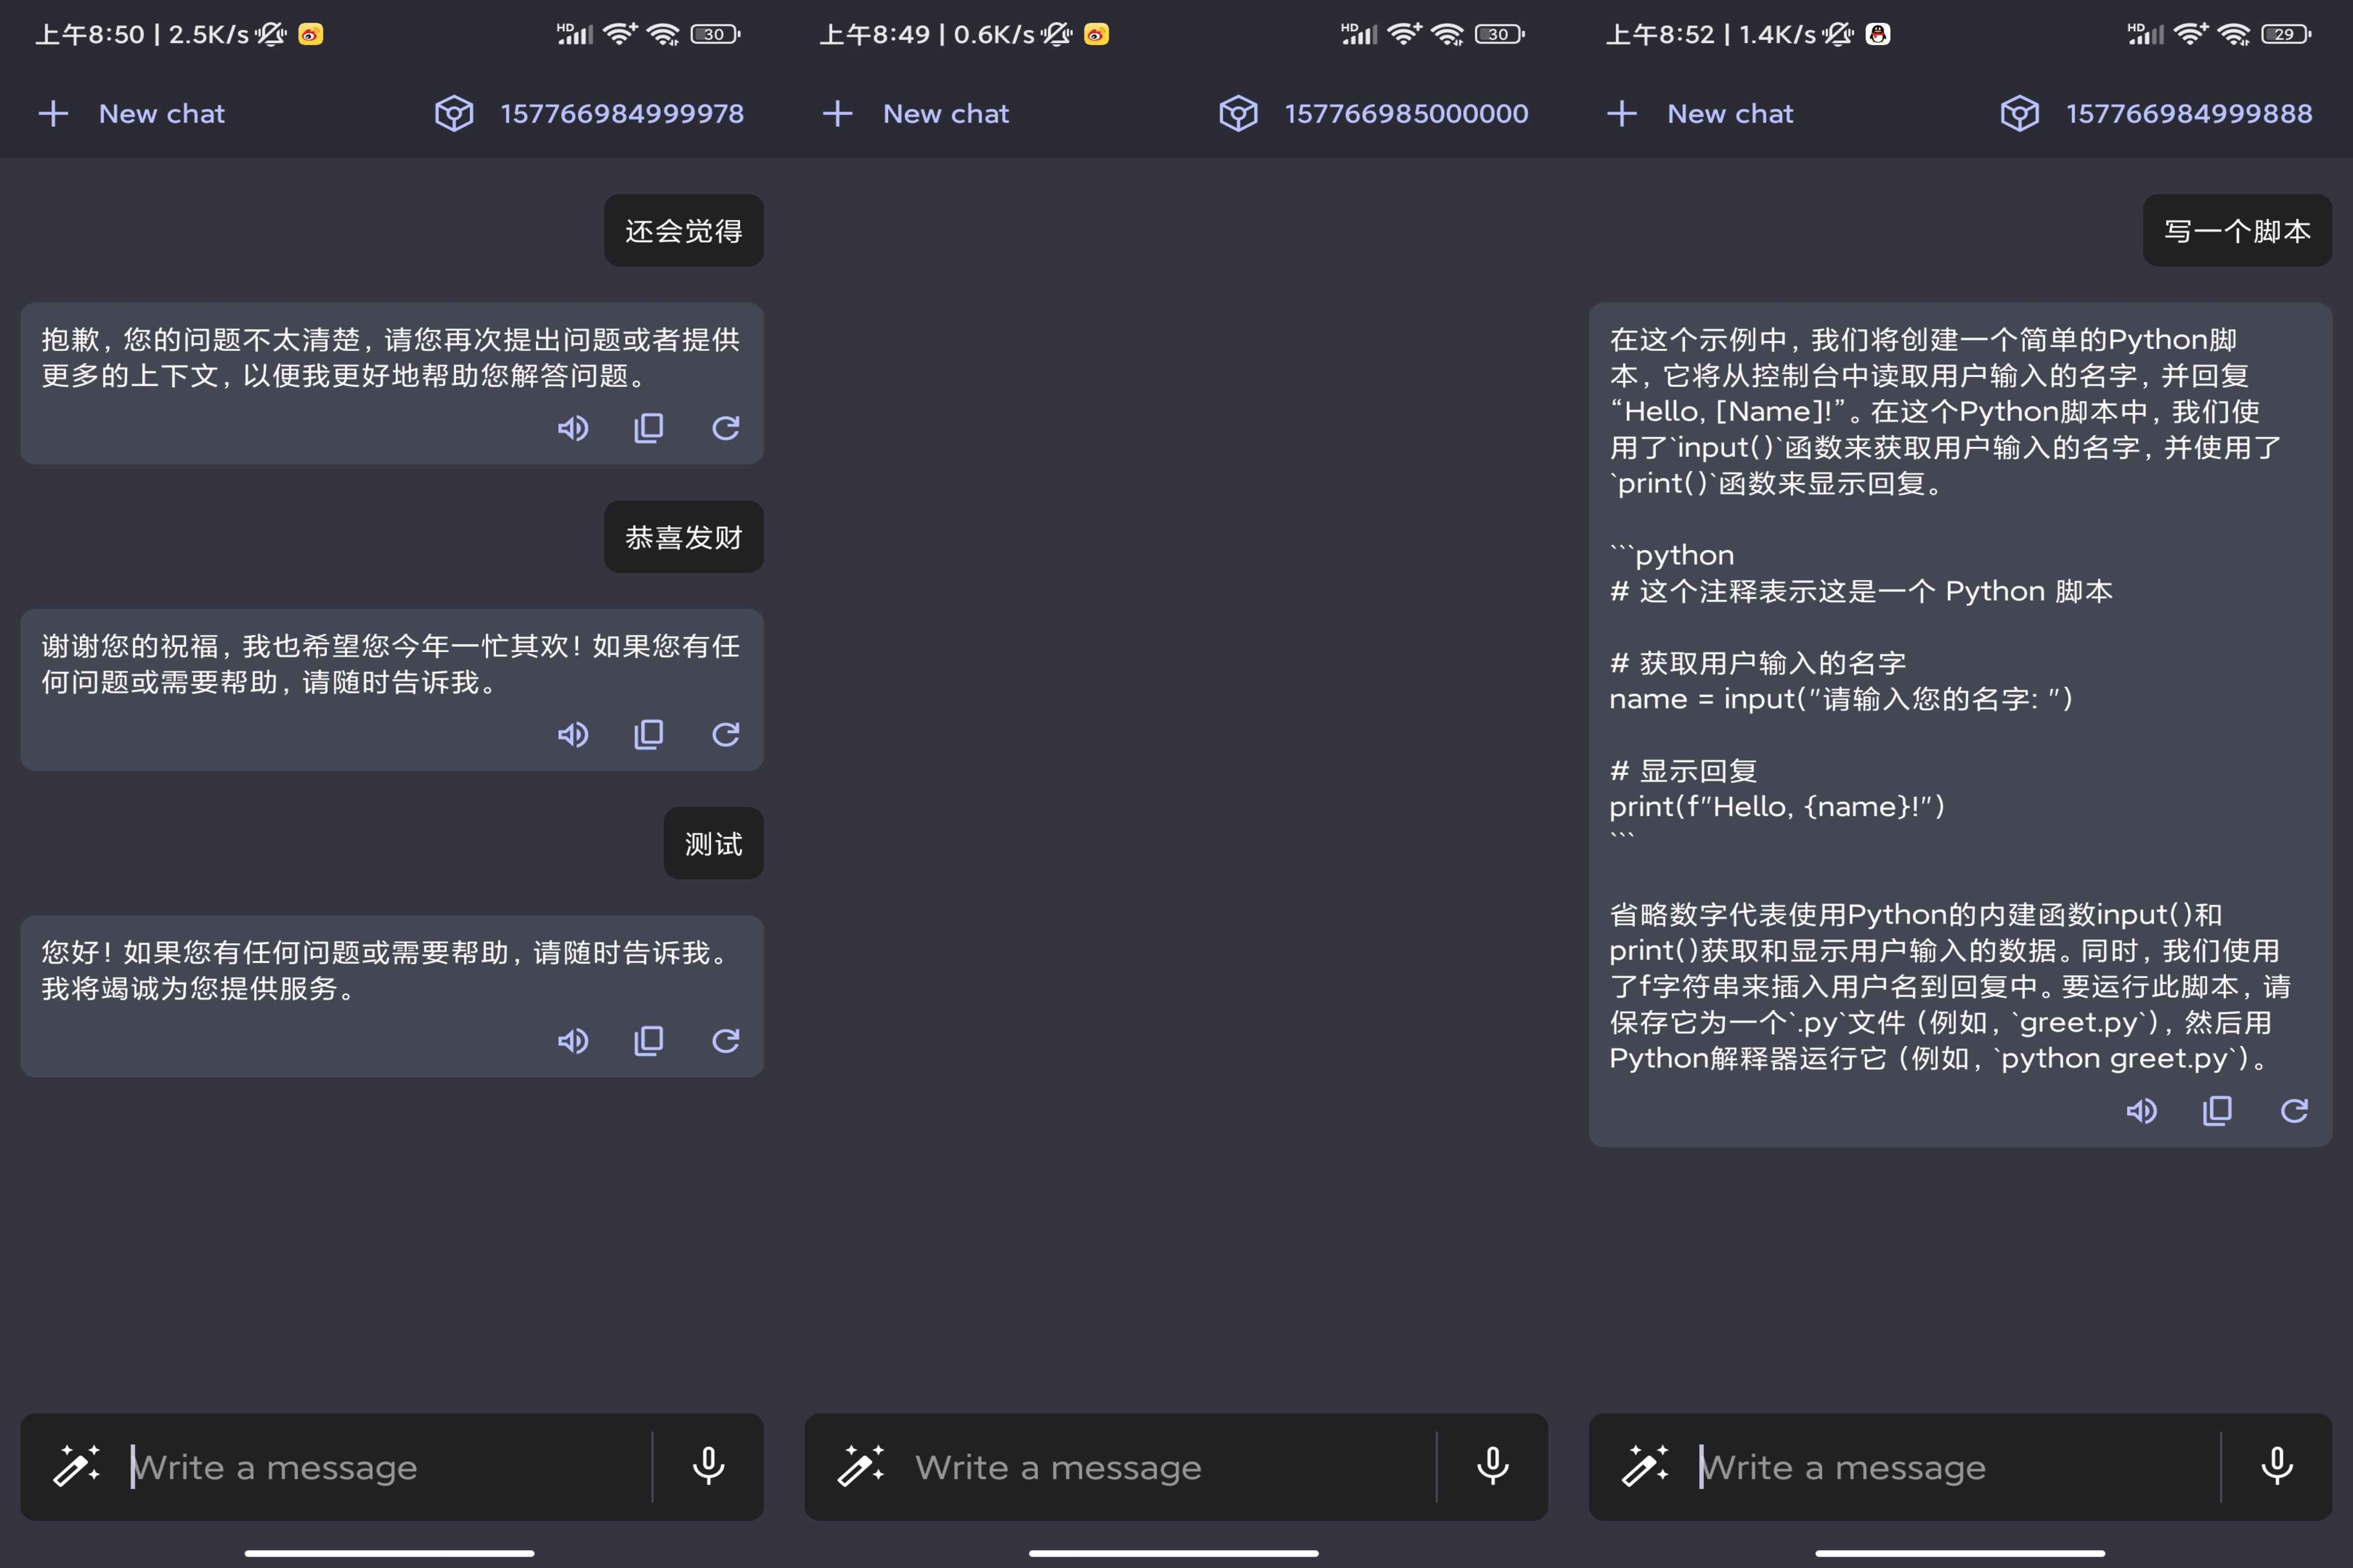Regenerate the 您好 reply

point(726,1041)
